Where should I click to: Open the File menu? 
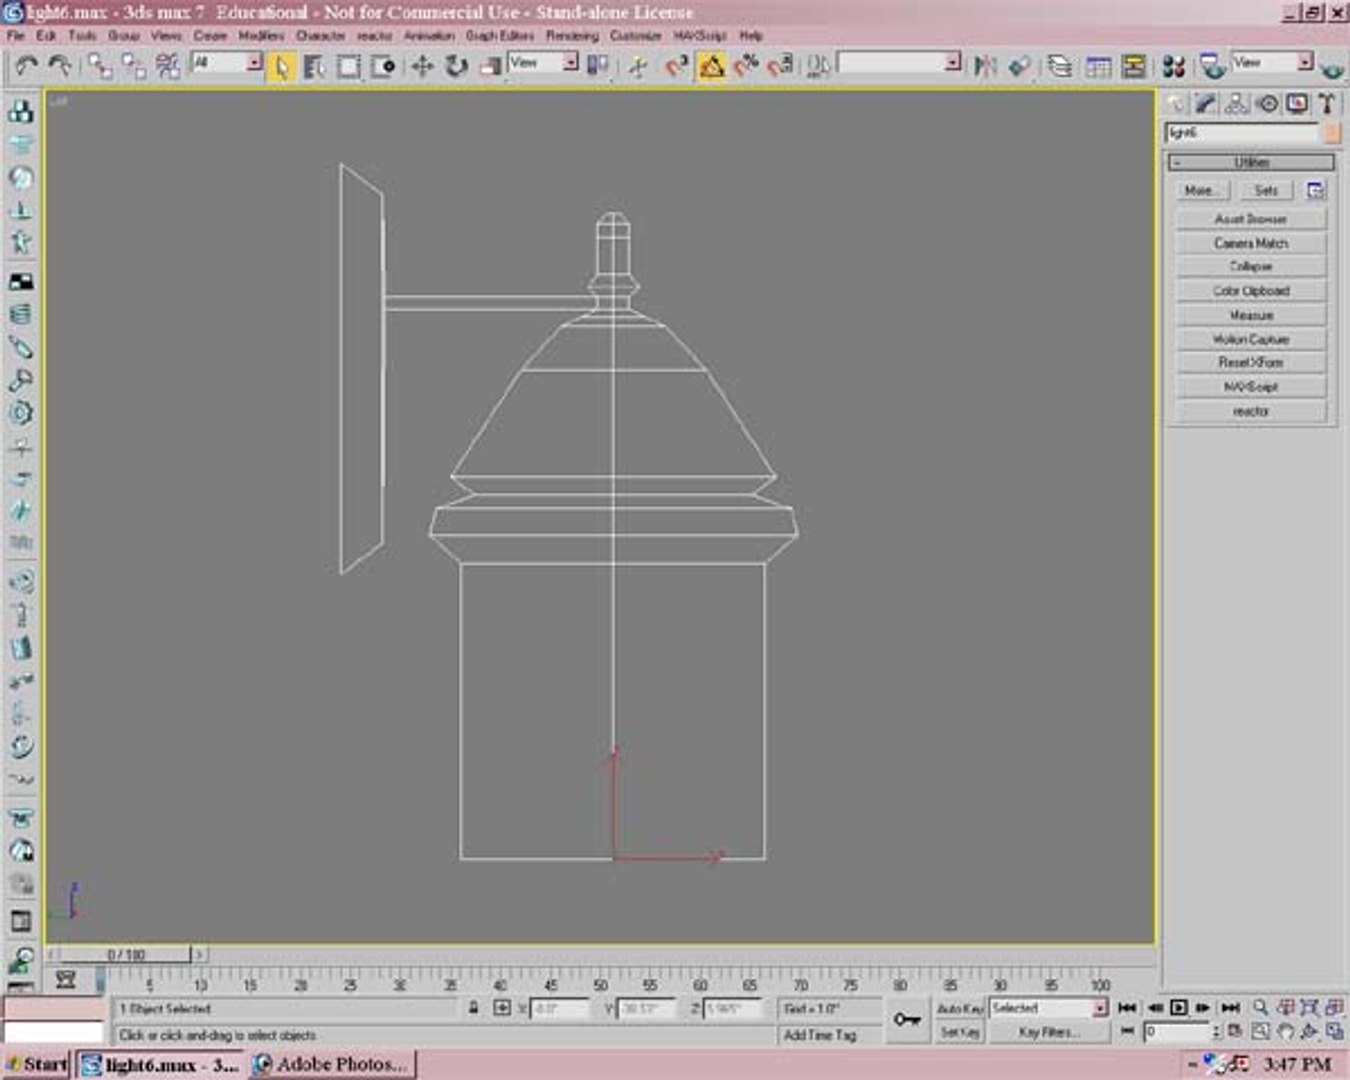(15, 35)
